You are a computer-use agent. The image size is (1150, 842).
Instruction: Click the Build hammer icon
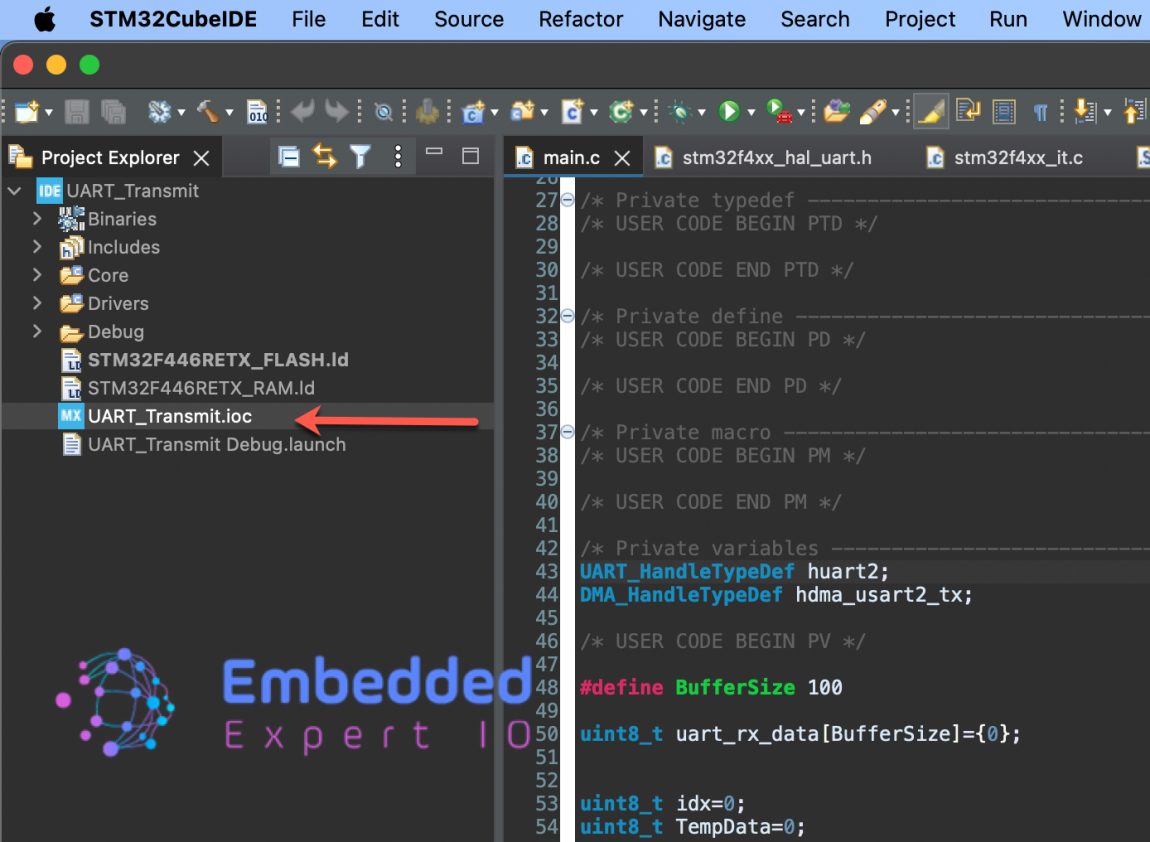coord(207,112)
